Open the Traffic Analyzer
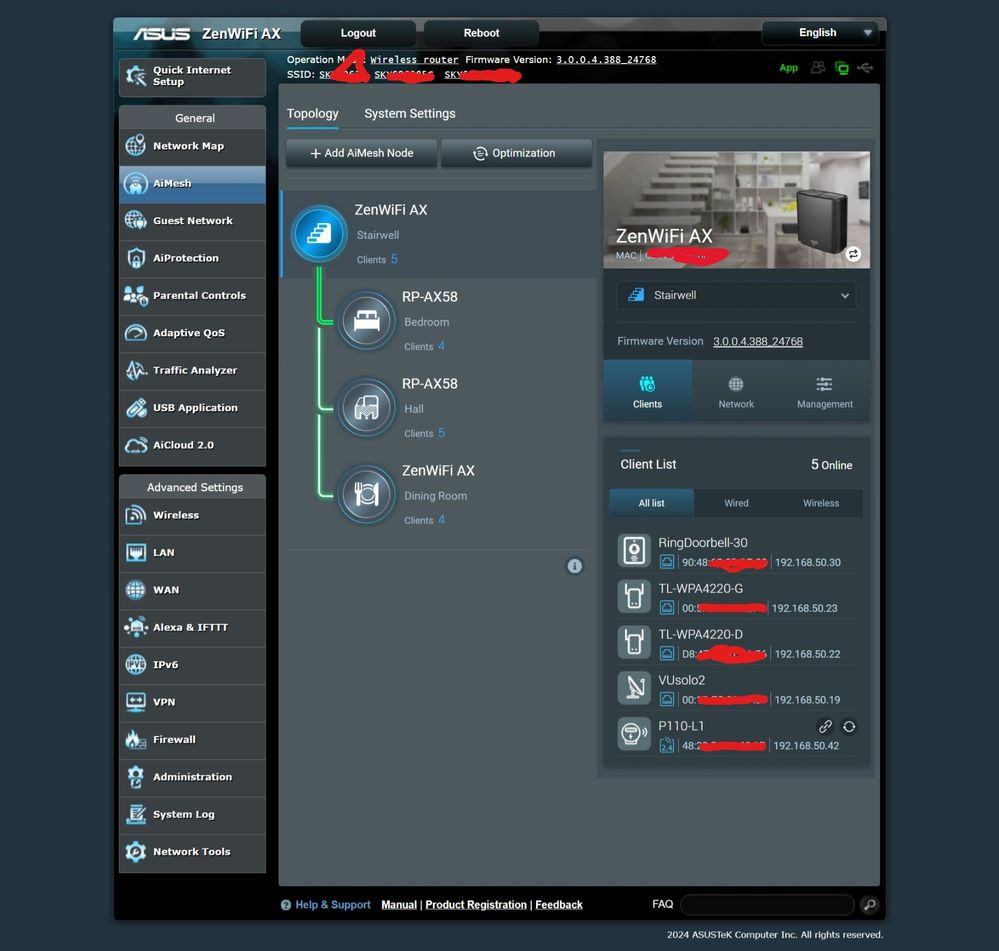The width and height of the screenshot is (999, 951). (x=191, y=371)
